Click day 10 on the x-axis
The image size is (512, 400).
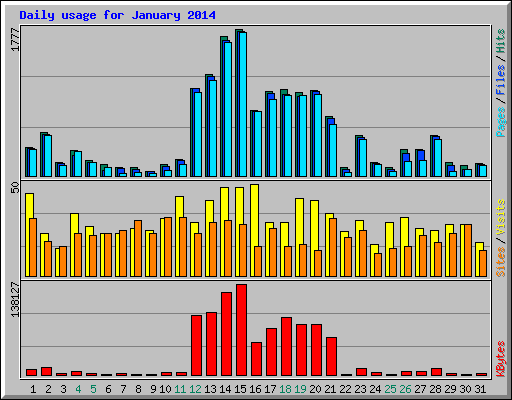[x=165, y=389]
